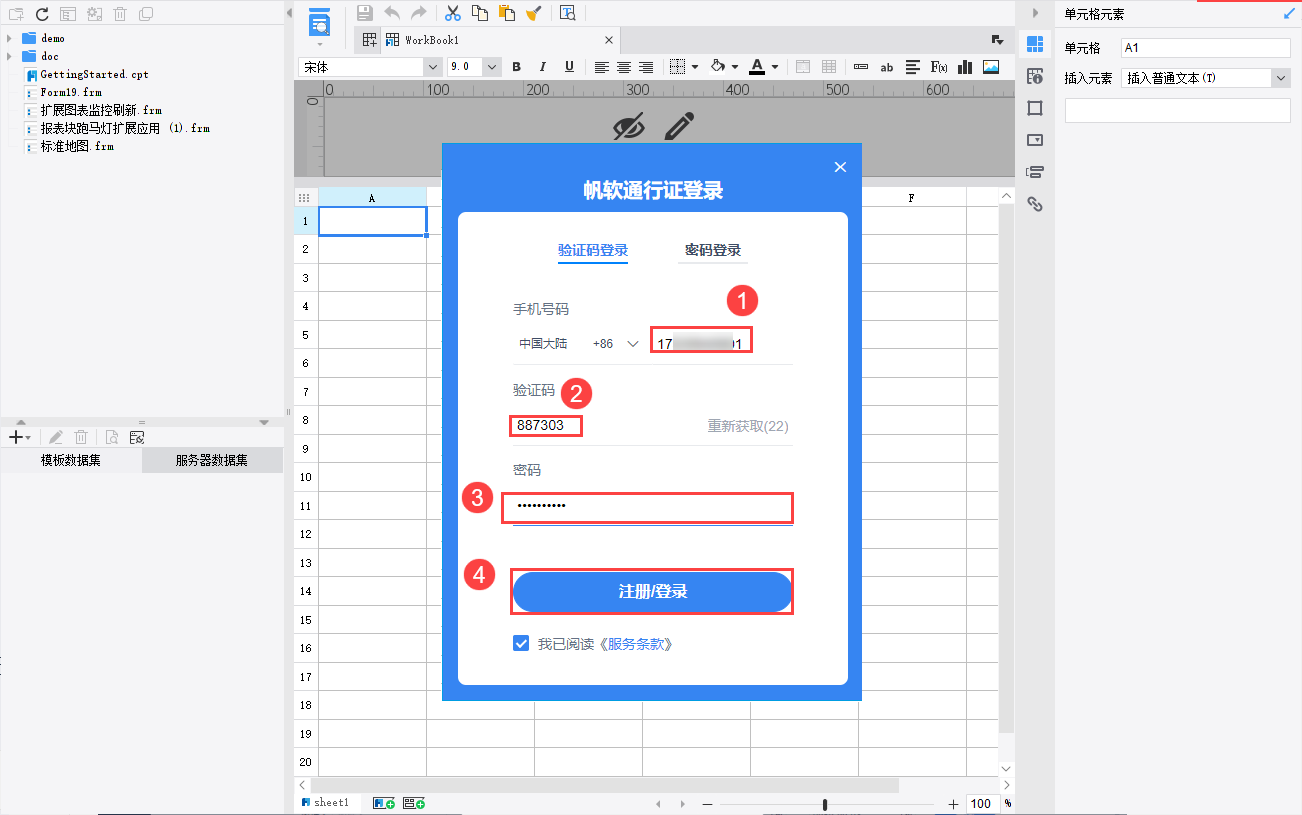The image size is (1302, 815).
Task: Click the zoom-in plus button
Action: (x=953, y=804)
